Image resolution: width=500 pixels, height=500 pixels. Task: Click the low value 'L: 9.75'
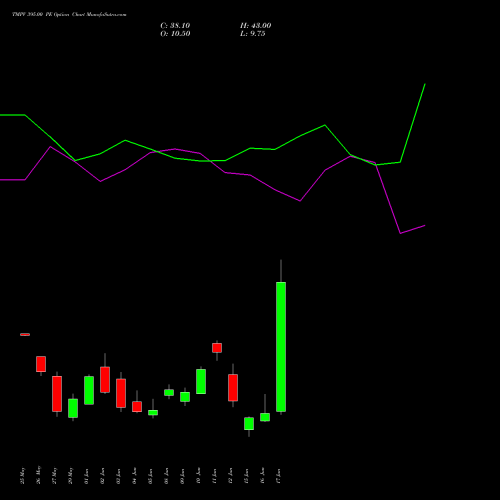253,34
